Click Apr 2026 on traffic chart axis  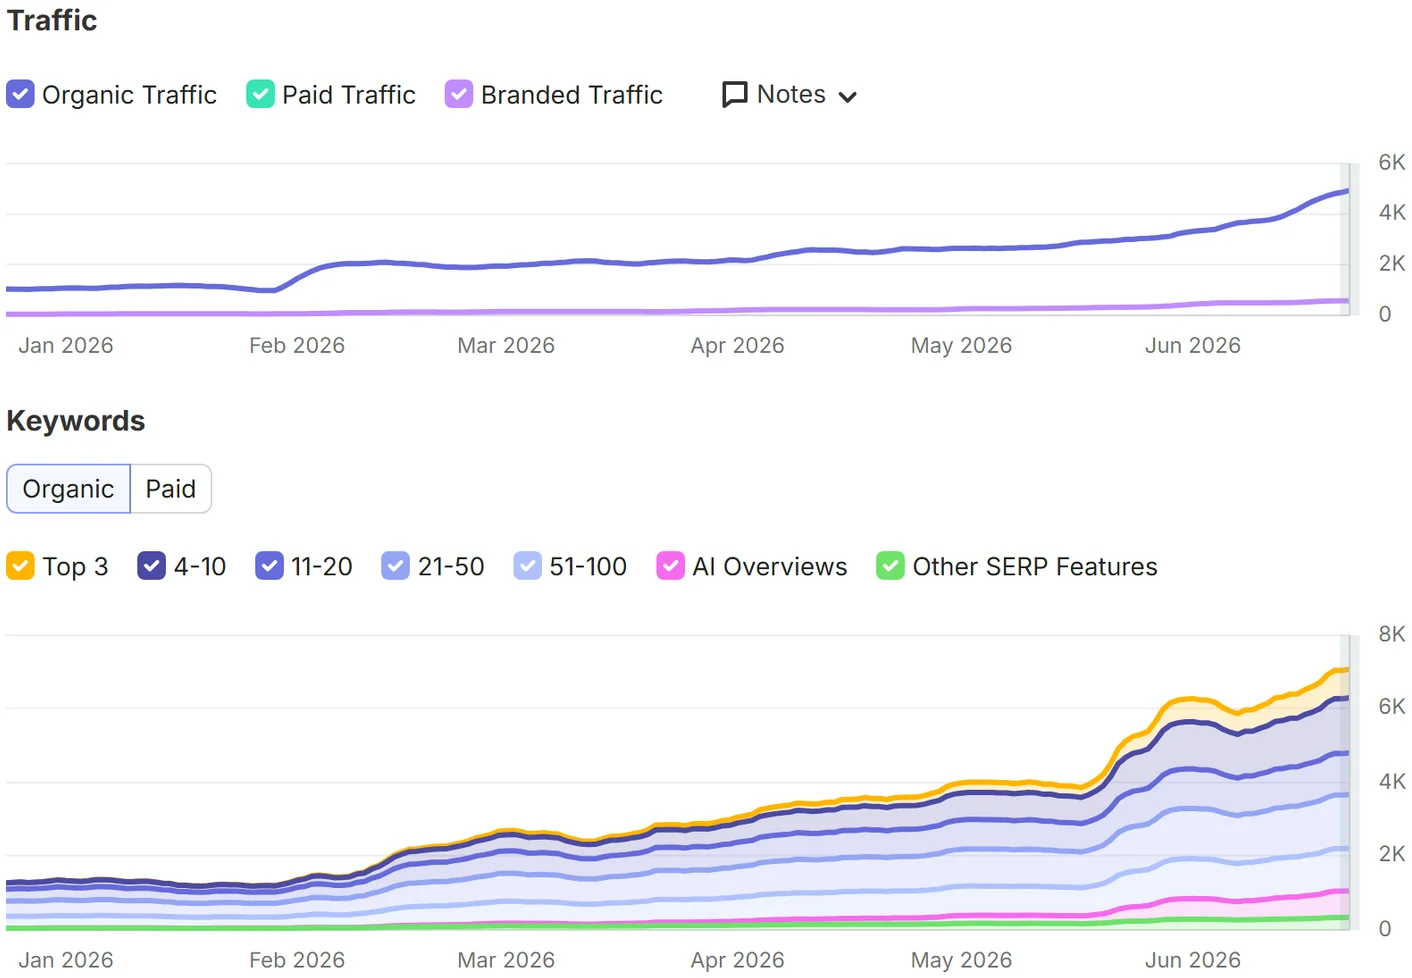(737, 346)
